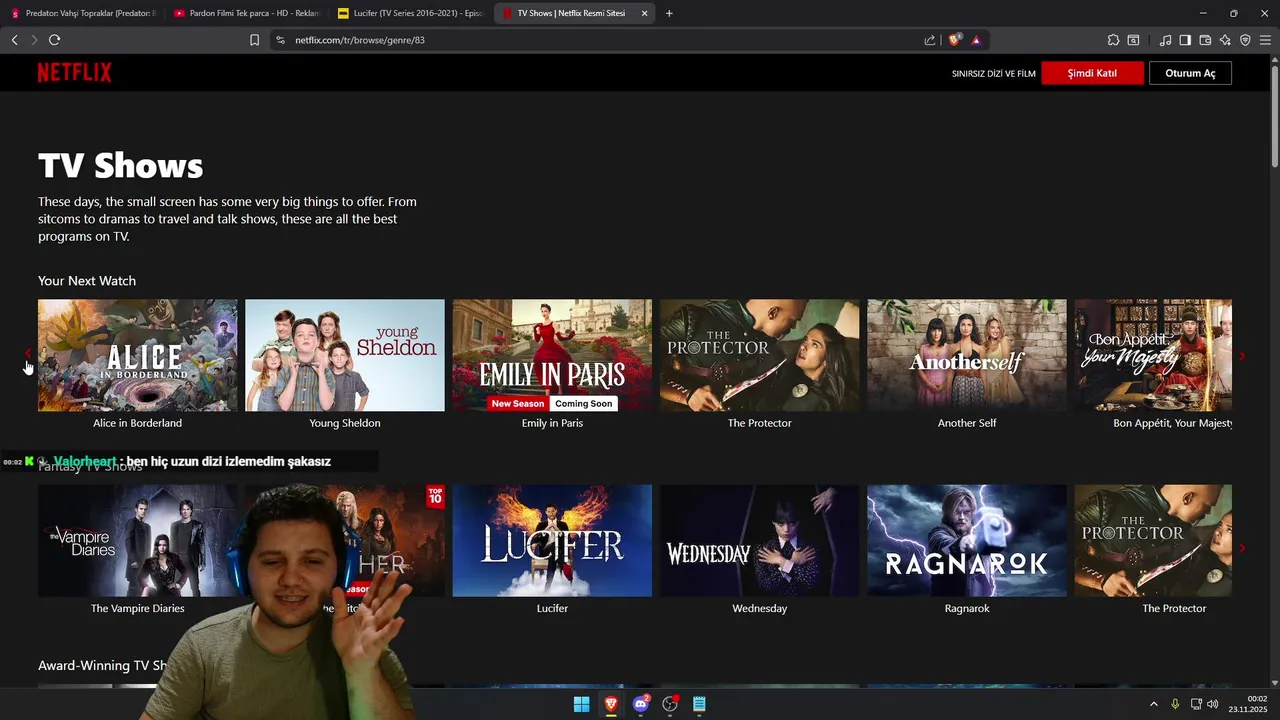Open The Protector in Your Next Watch
The height and width of the screenshot is (720, 1280).
(759, 355)
